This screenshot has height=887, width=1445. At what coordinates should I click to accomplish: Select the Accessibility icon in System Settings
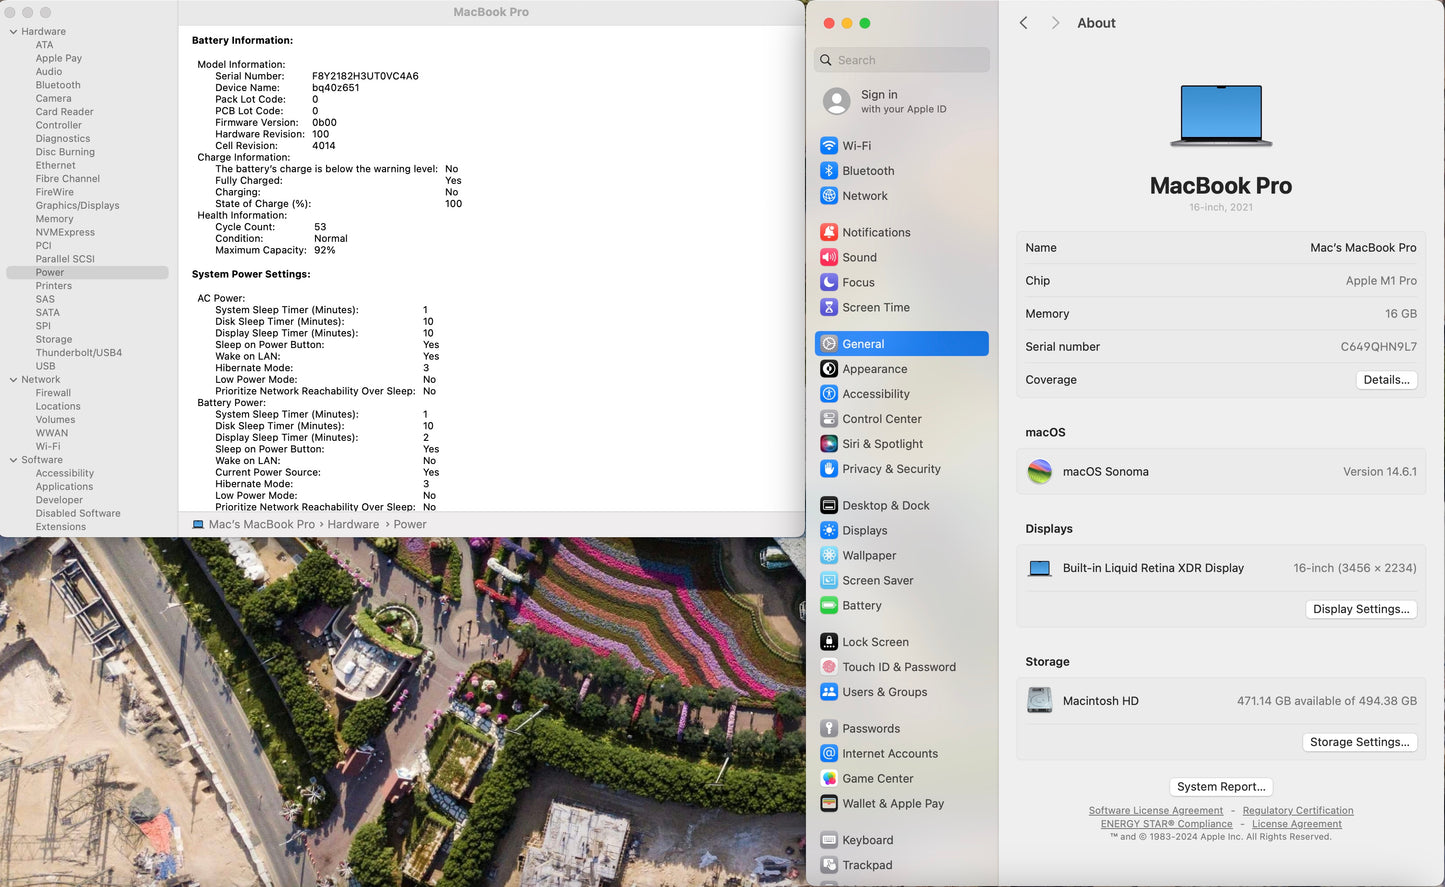point(829,394)
